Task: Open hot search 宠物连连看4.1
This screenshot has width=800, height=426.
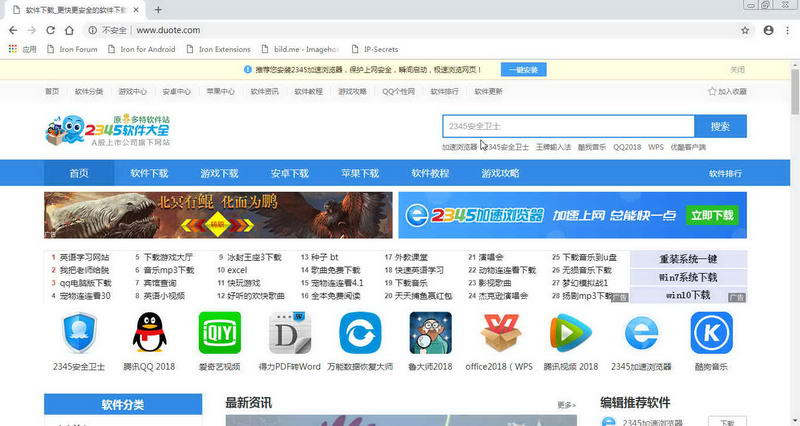Action: 337,283
